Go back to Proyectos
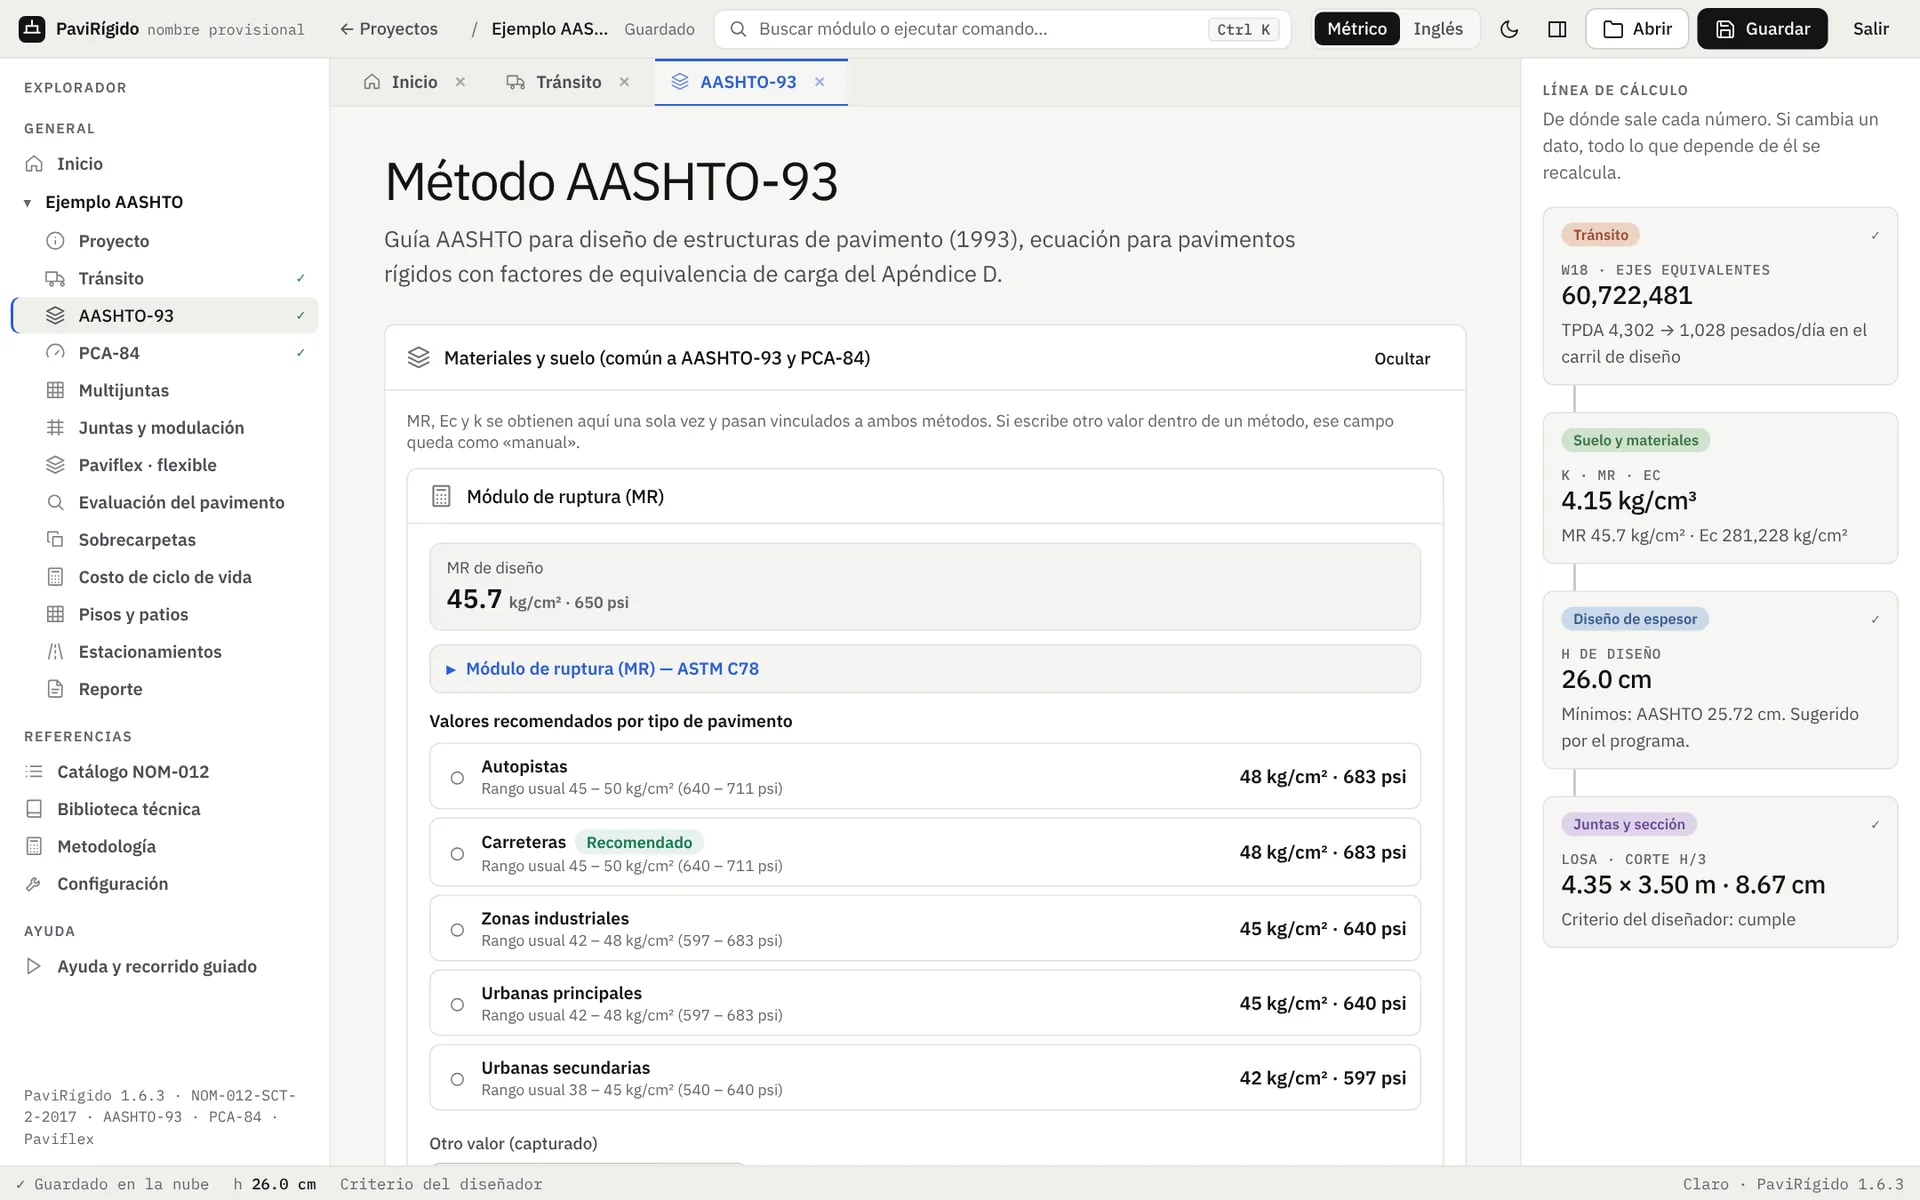 tap(389, 29)
